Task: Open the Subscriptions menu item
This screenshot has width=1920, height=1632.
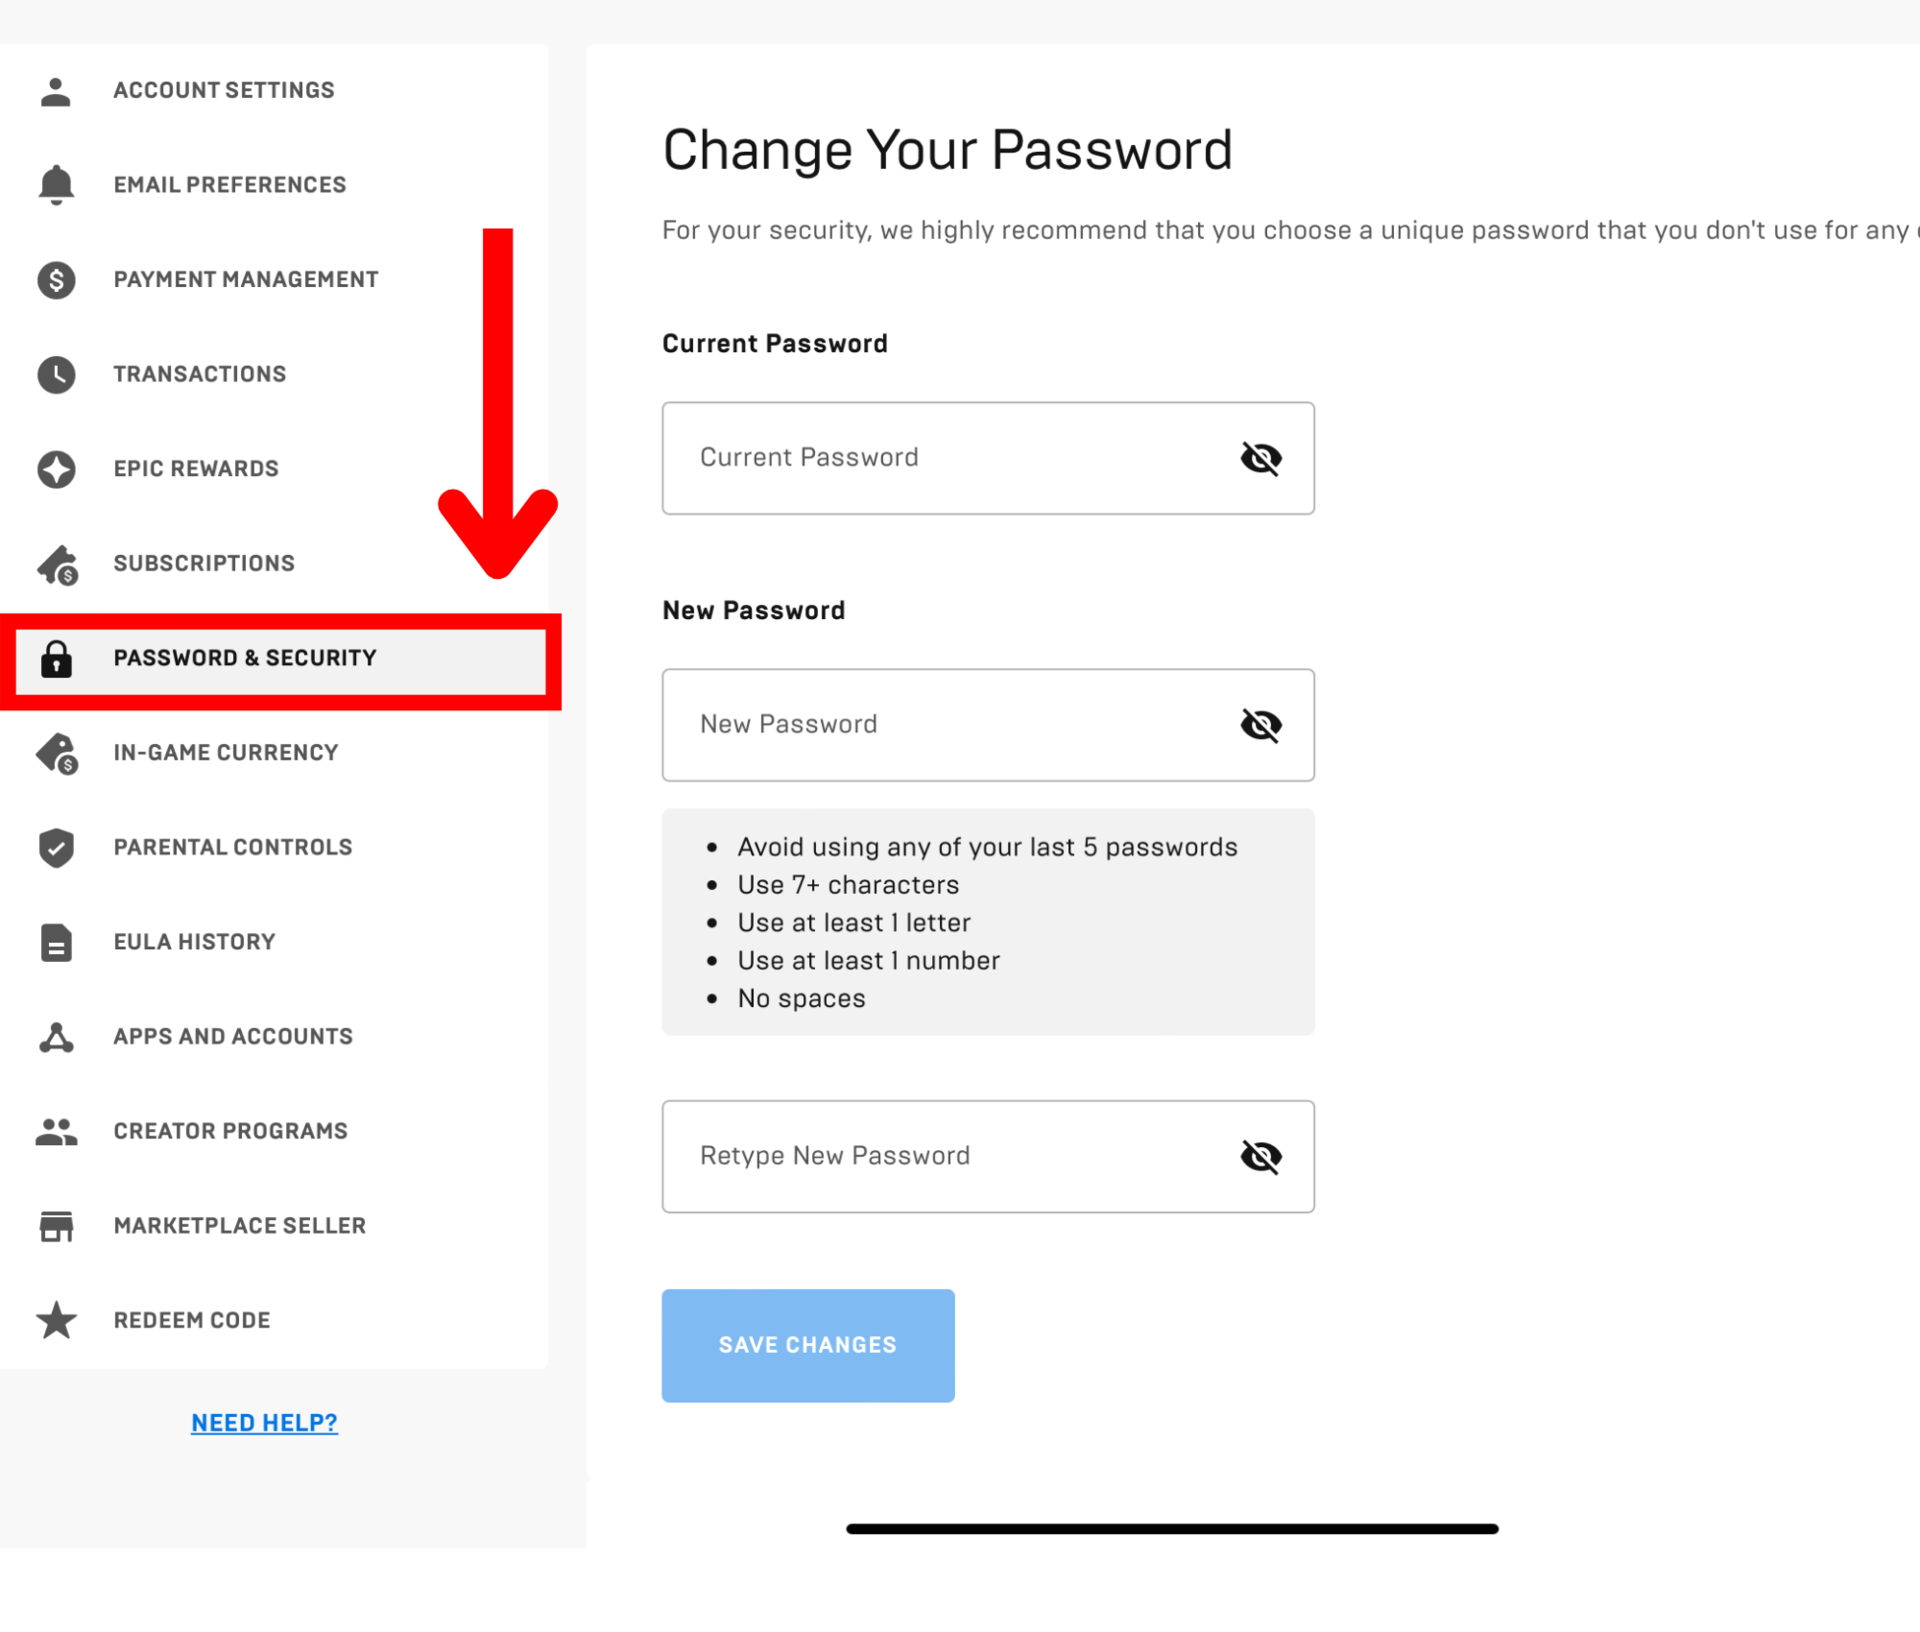Action: pos(204,563)
